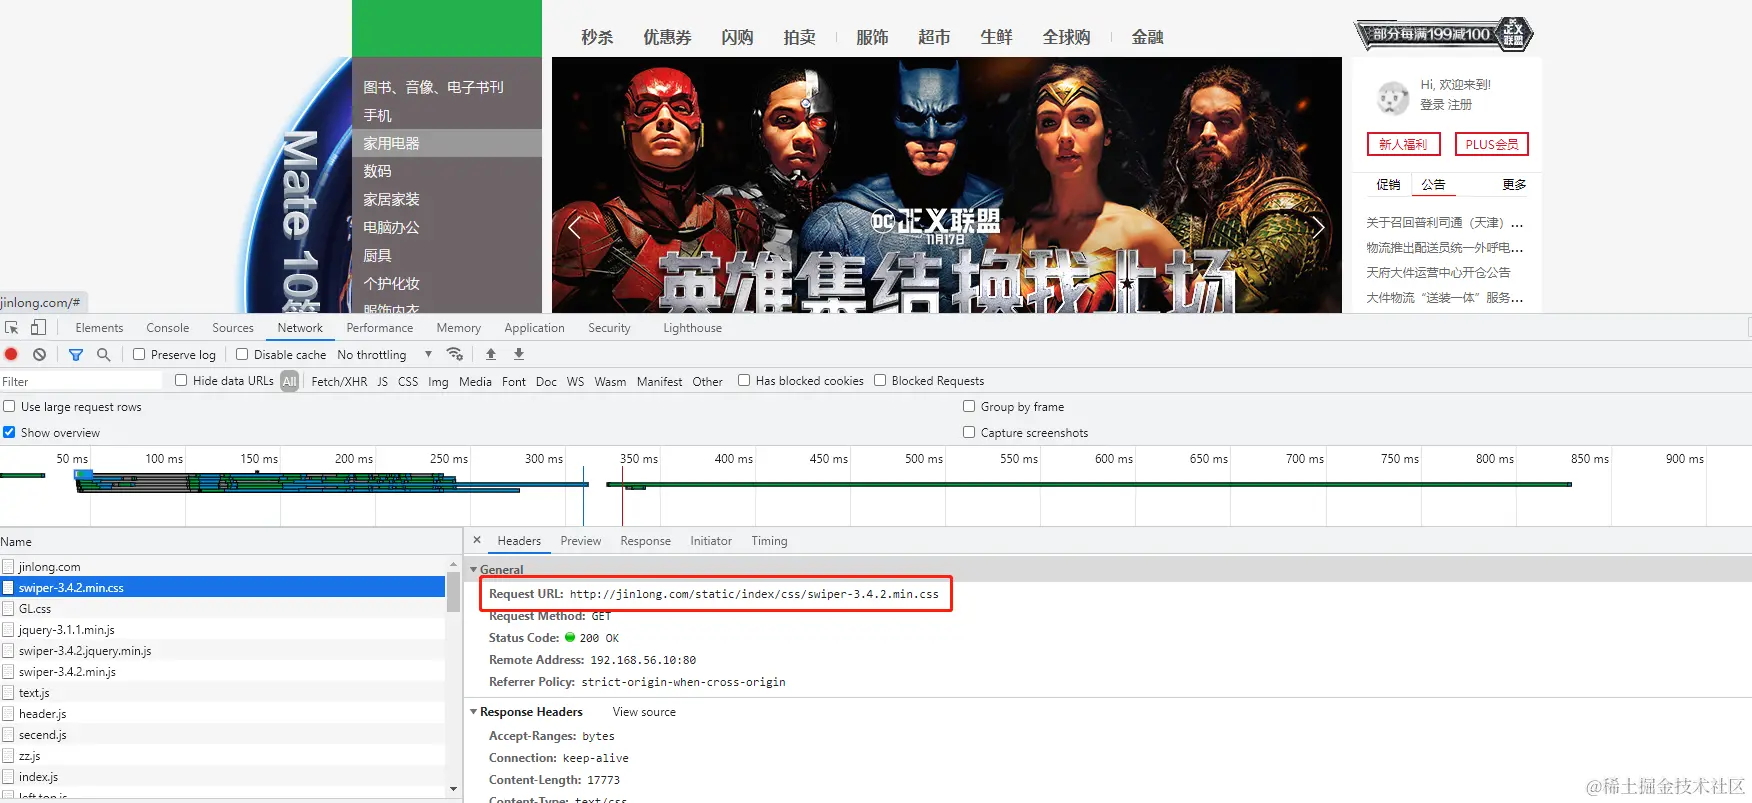Image resolution: width=1752 pixels, height=803 pixels.
Task: Click the request list scrollbar down arrow
Action: tap(453, 789)
